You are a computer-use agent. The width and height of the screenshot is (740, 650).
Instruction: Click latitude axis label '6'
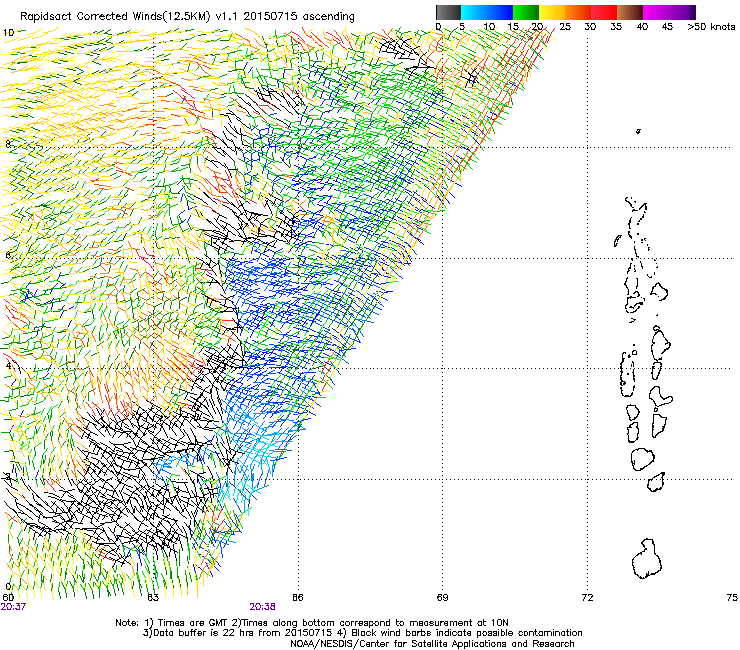(8, 255)
